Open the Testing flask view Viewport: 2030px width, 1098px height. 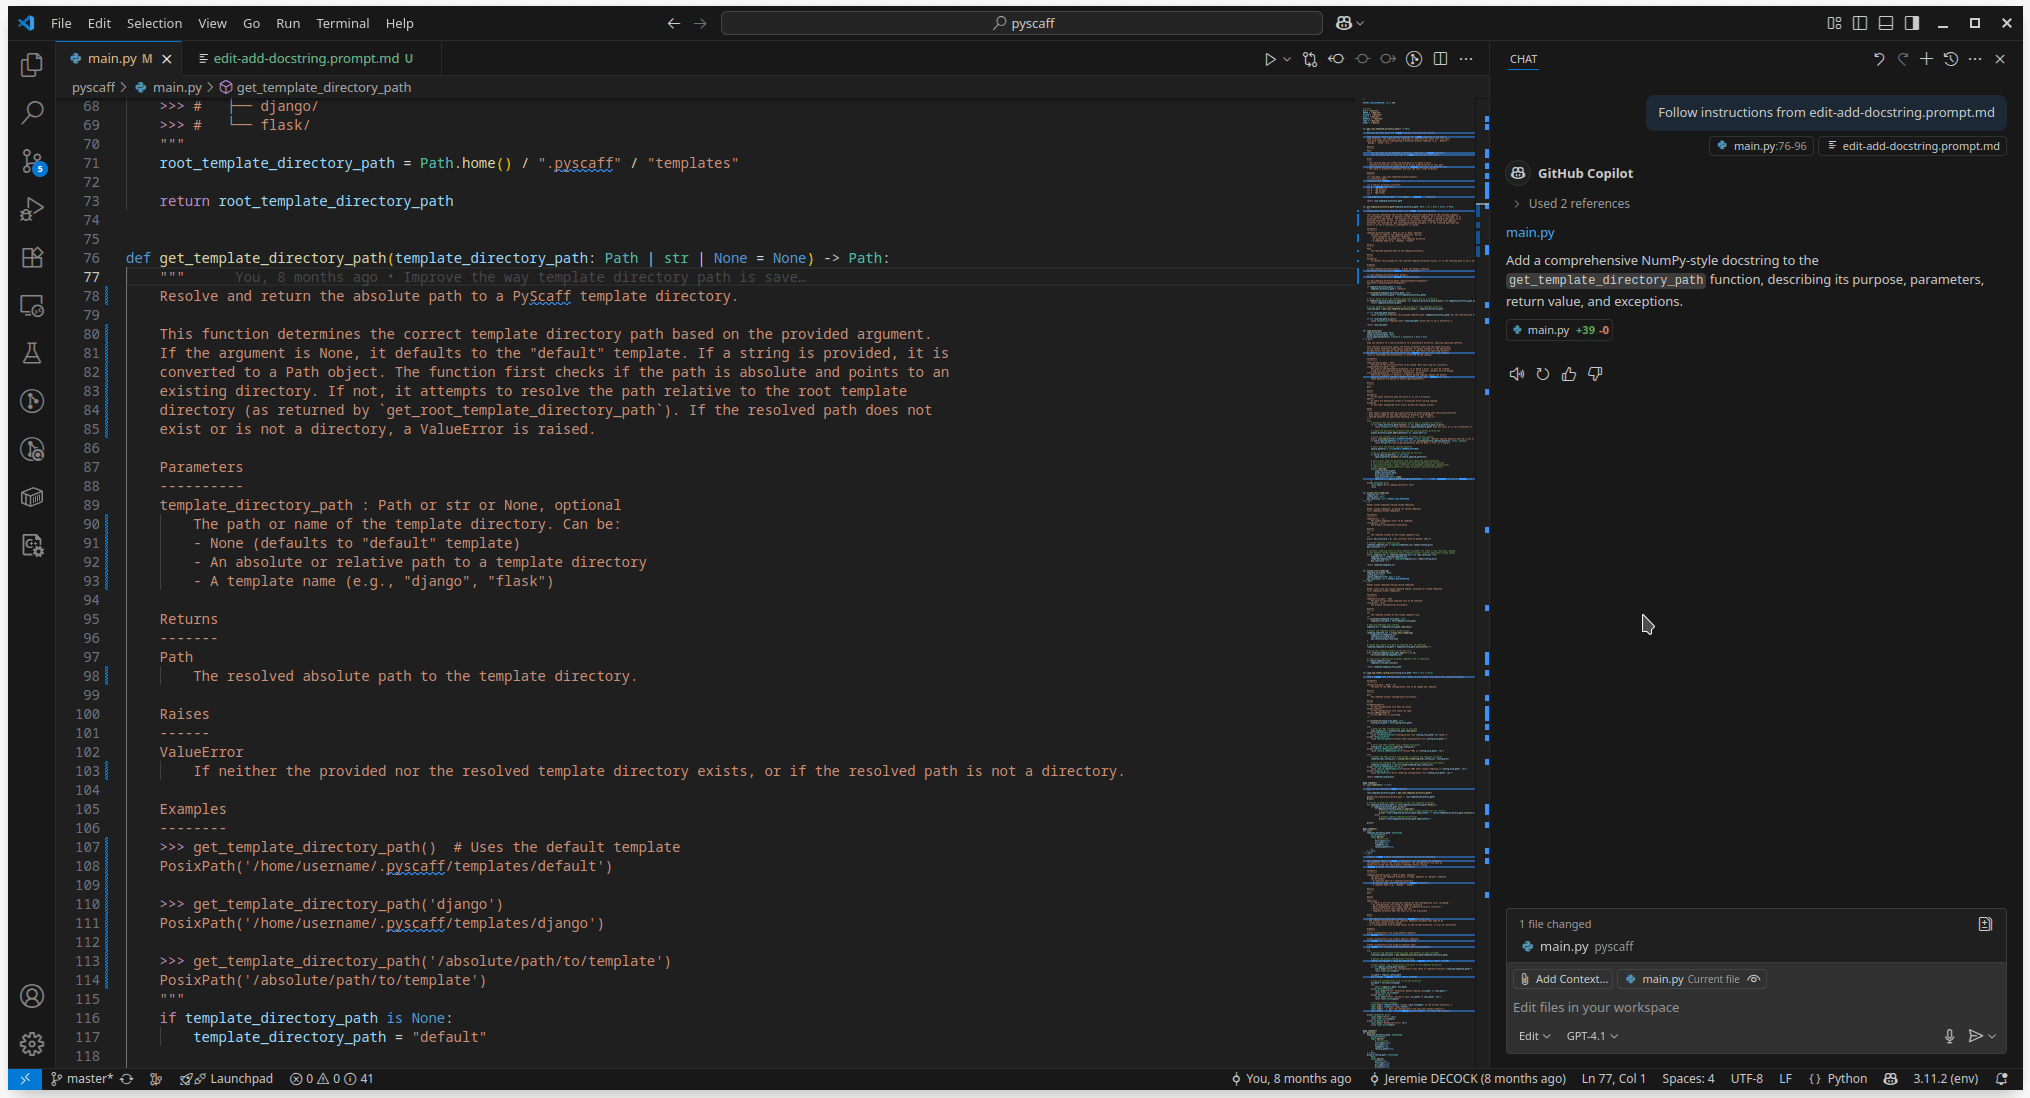[32, 353]
